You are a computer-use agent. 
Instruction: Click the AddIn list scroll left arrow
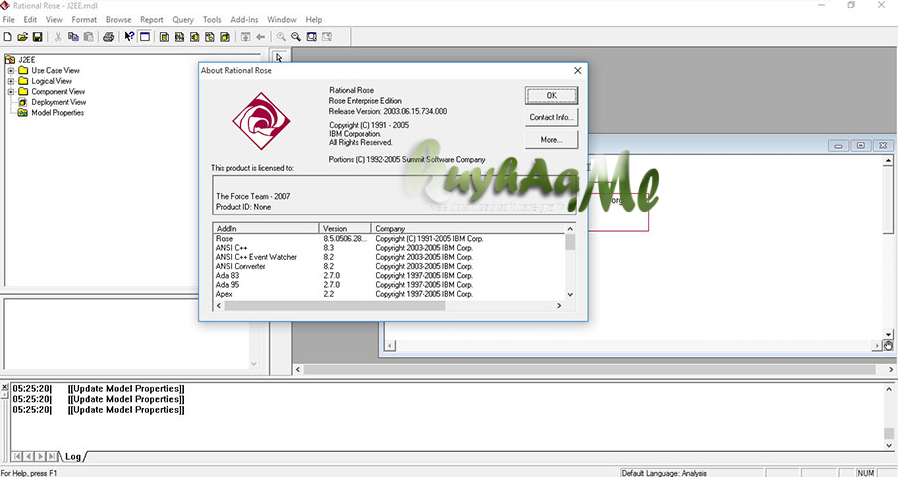point(219,306)
